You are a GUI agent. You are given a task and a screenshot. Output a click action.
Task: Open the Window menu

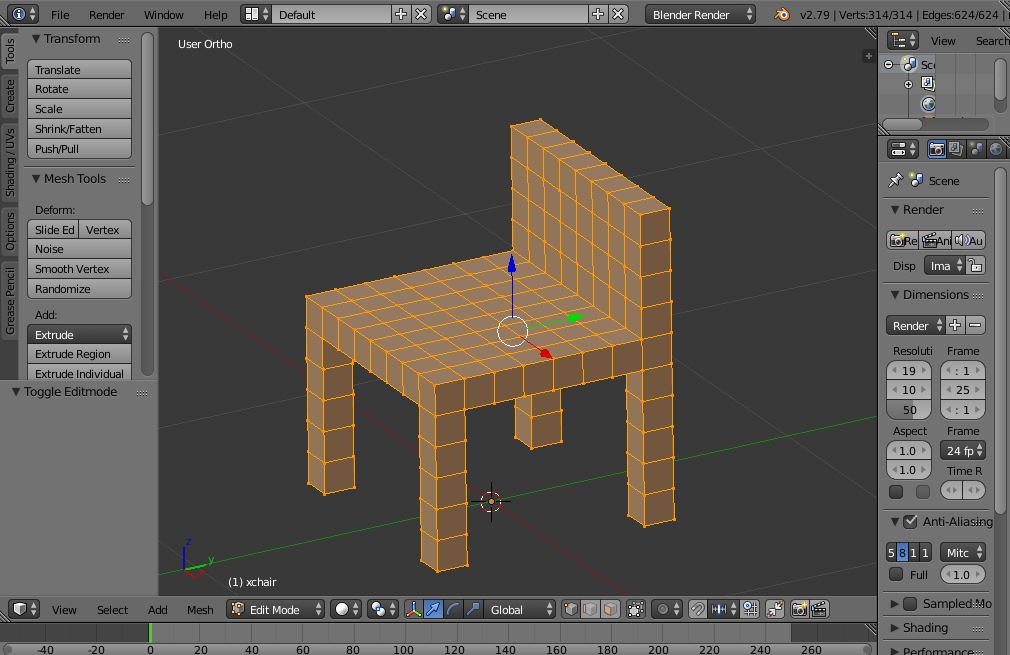163,14
